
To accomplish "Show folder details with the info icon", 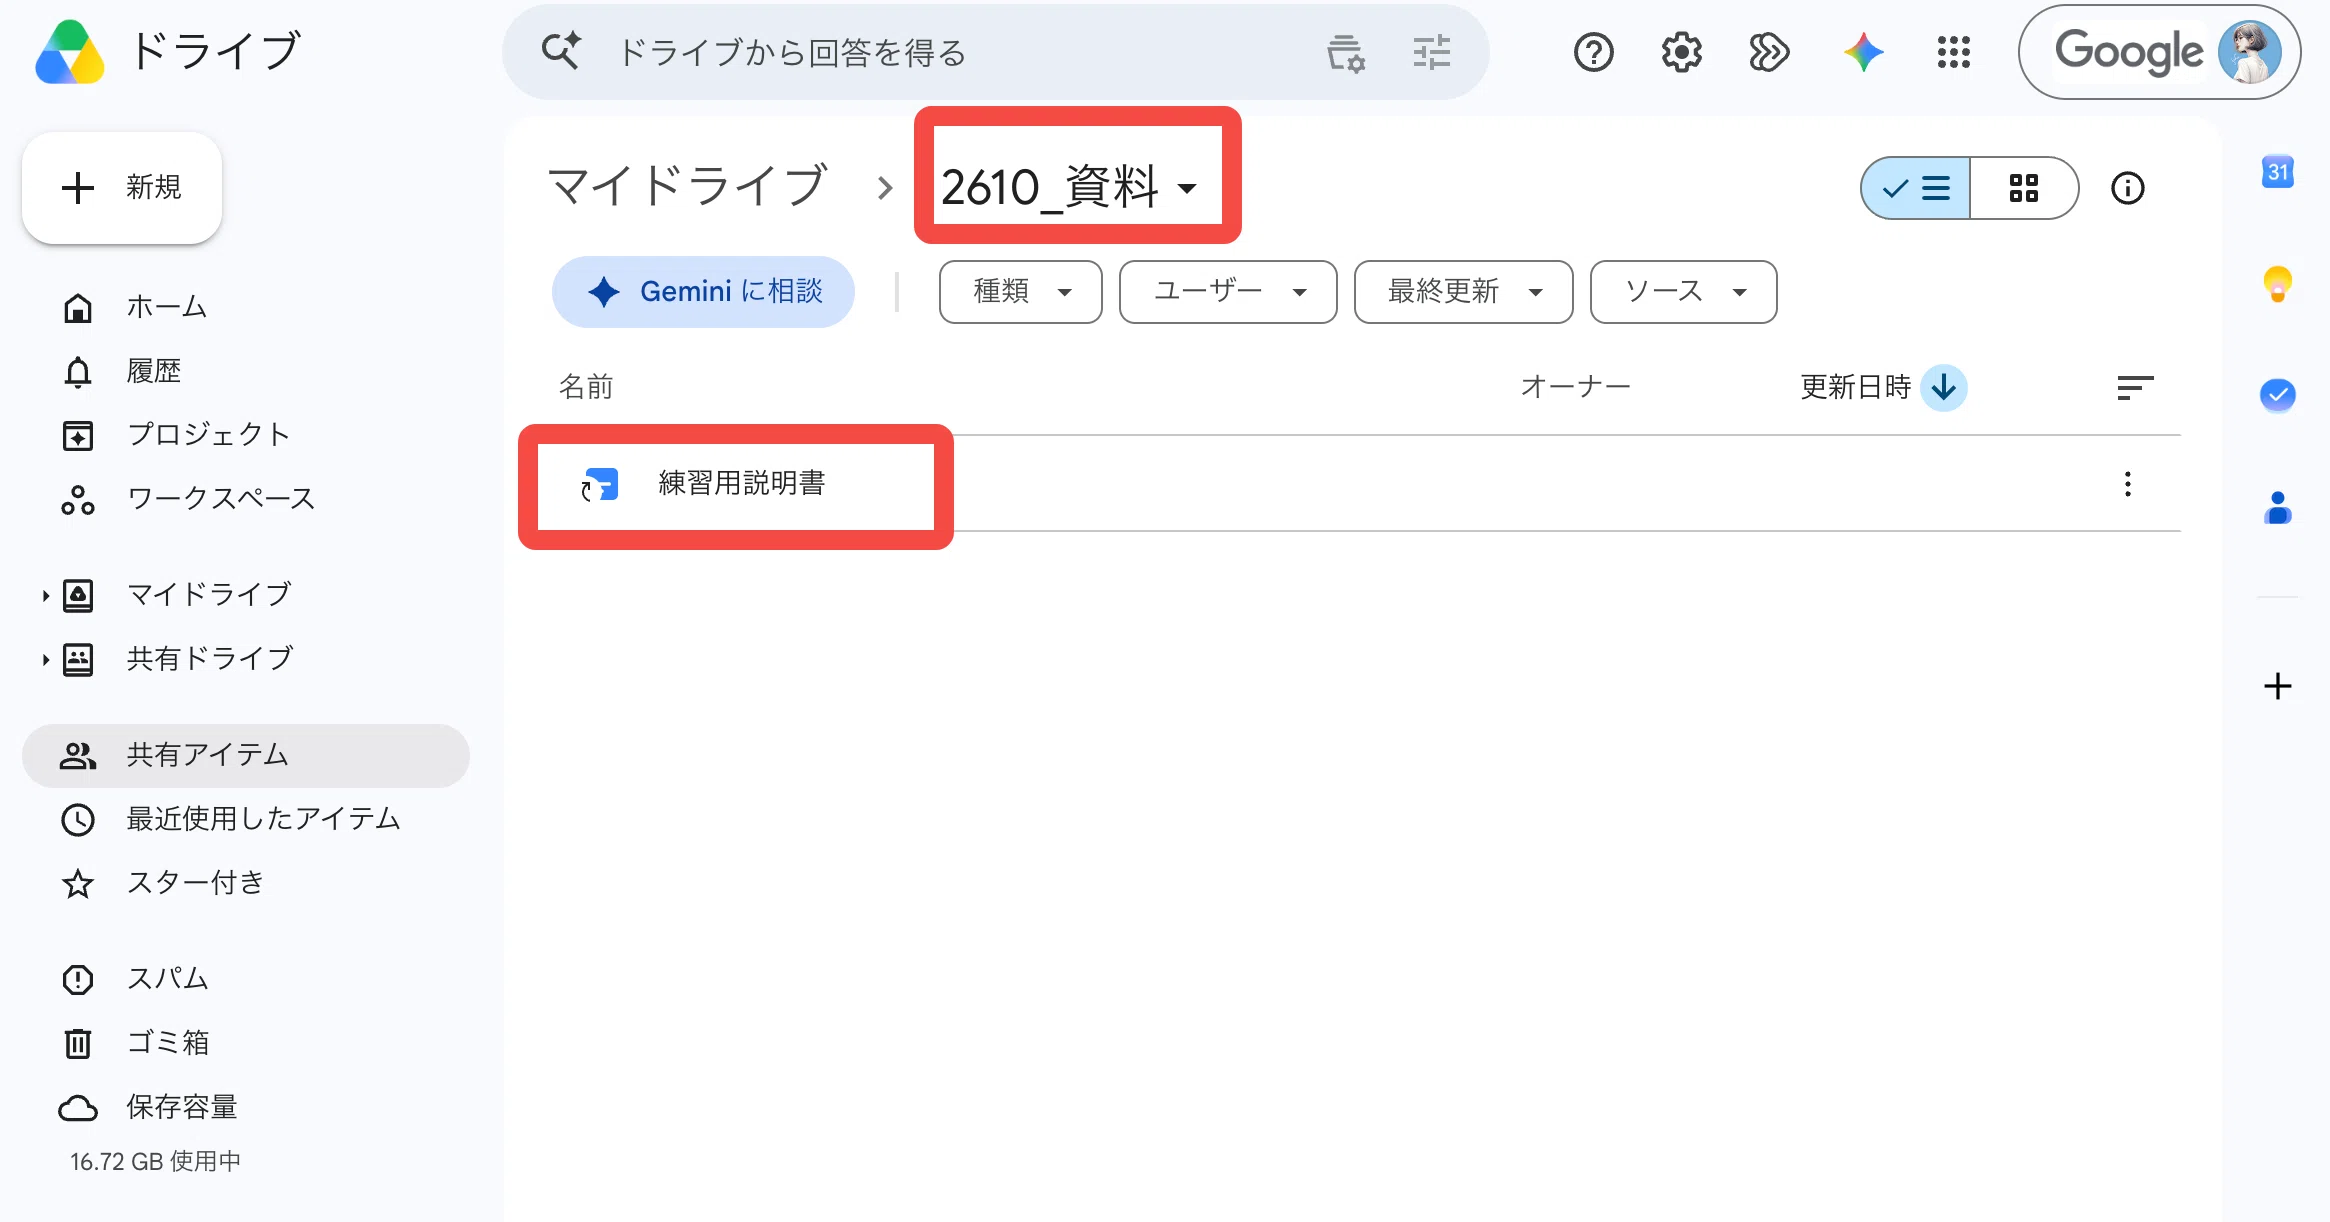I will [x=2127, y=188].
